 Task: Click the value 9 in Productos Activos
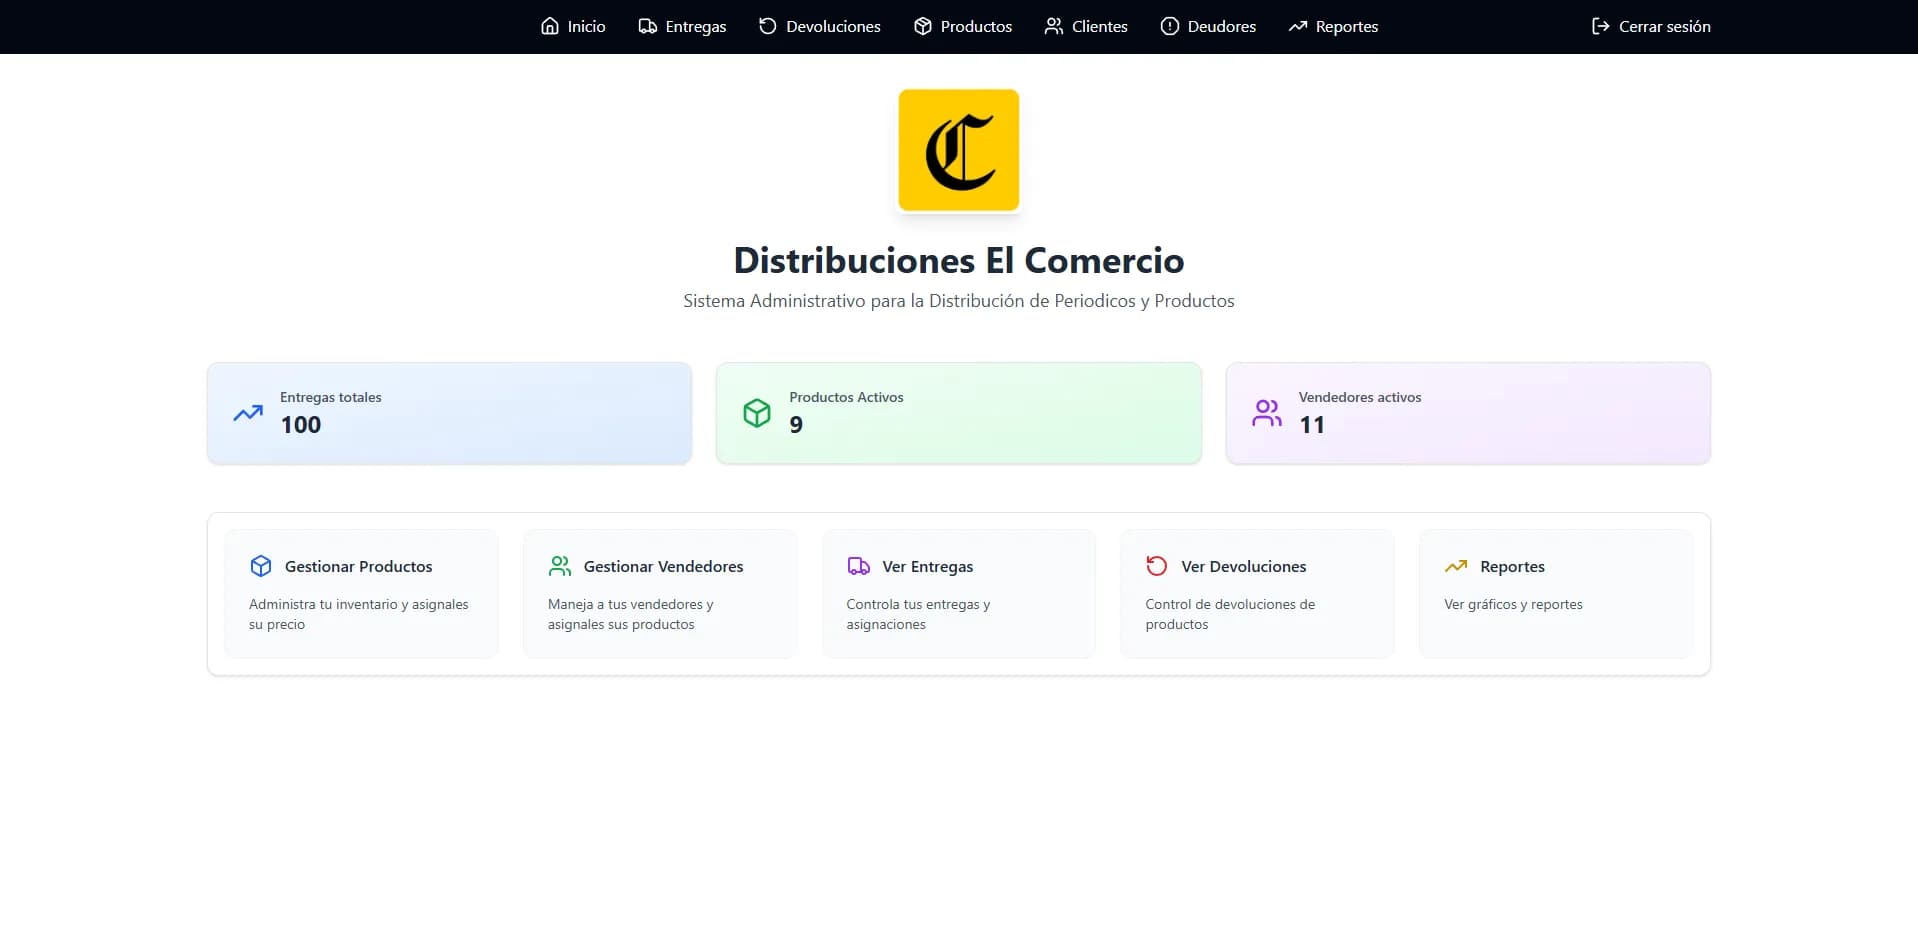point(796,425)
